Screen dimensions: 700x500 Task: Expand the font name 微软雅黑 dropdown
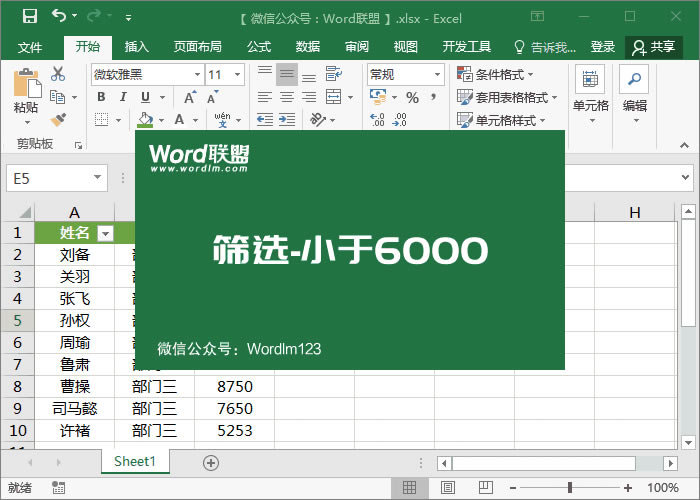[196, 74]
